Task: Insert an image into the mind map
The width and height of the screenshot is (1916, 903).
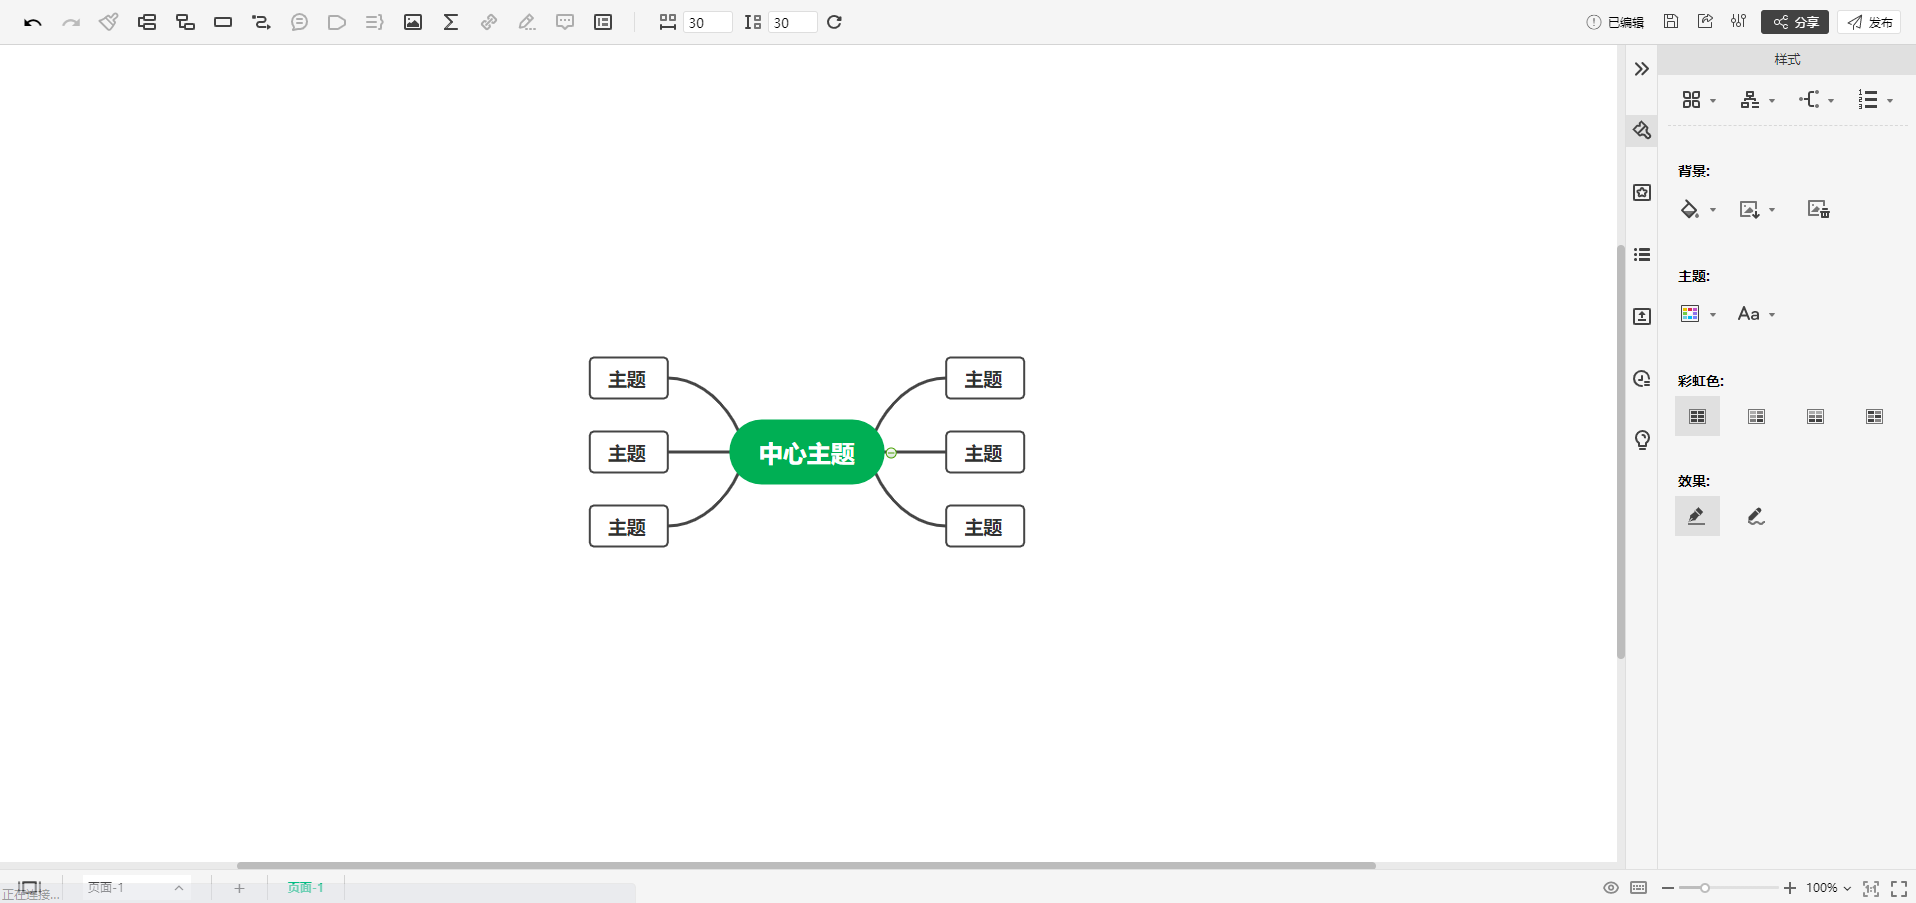Action: 412,21
